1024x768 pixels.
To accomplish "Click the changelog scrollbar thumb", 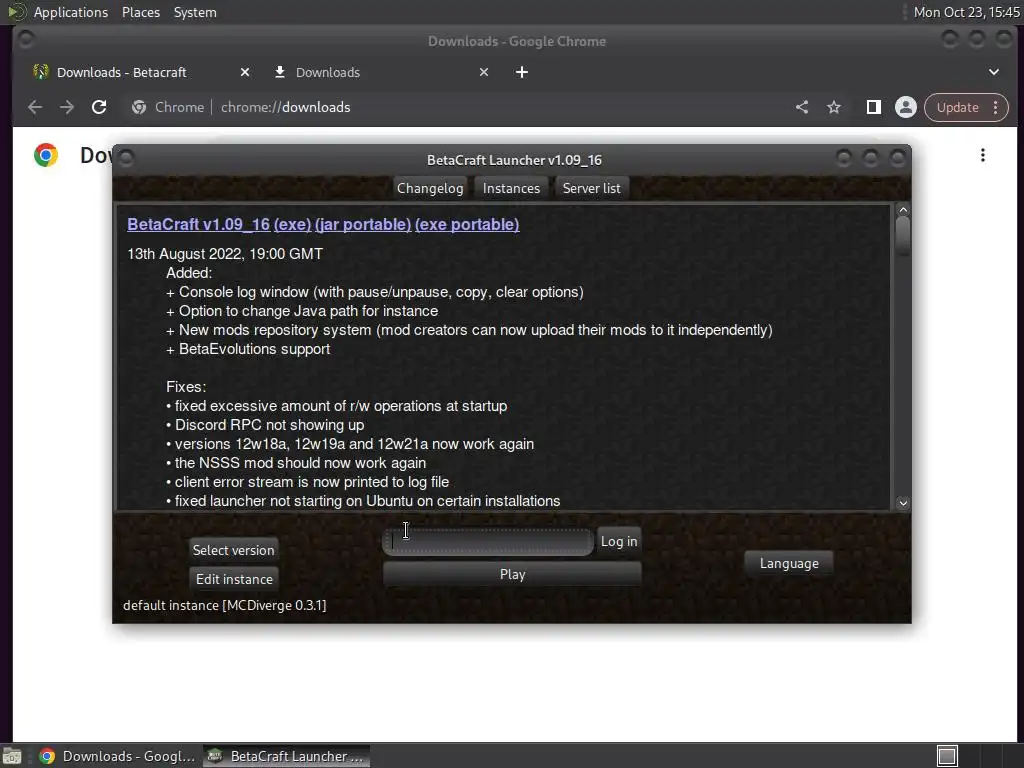I will point(903,236).
